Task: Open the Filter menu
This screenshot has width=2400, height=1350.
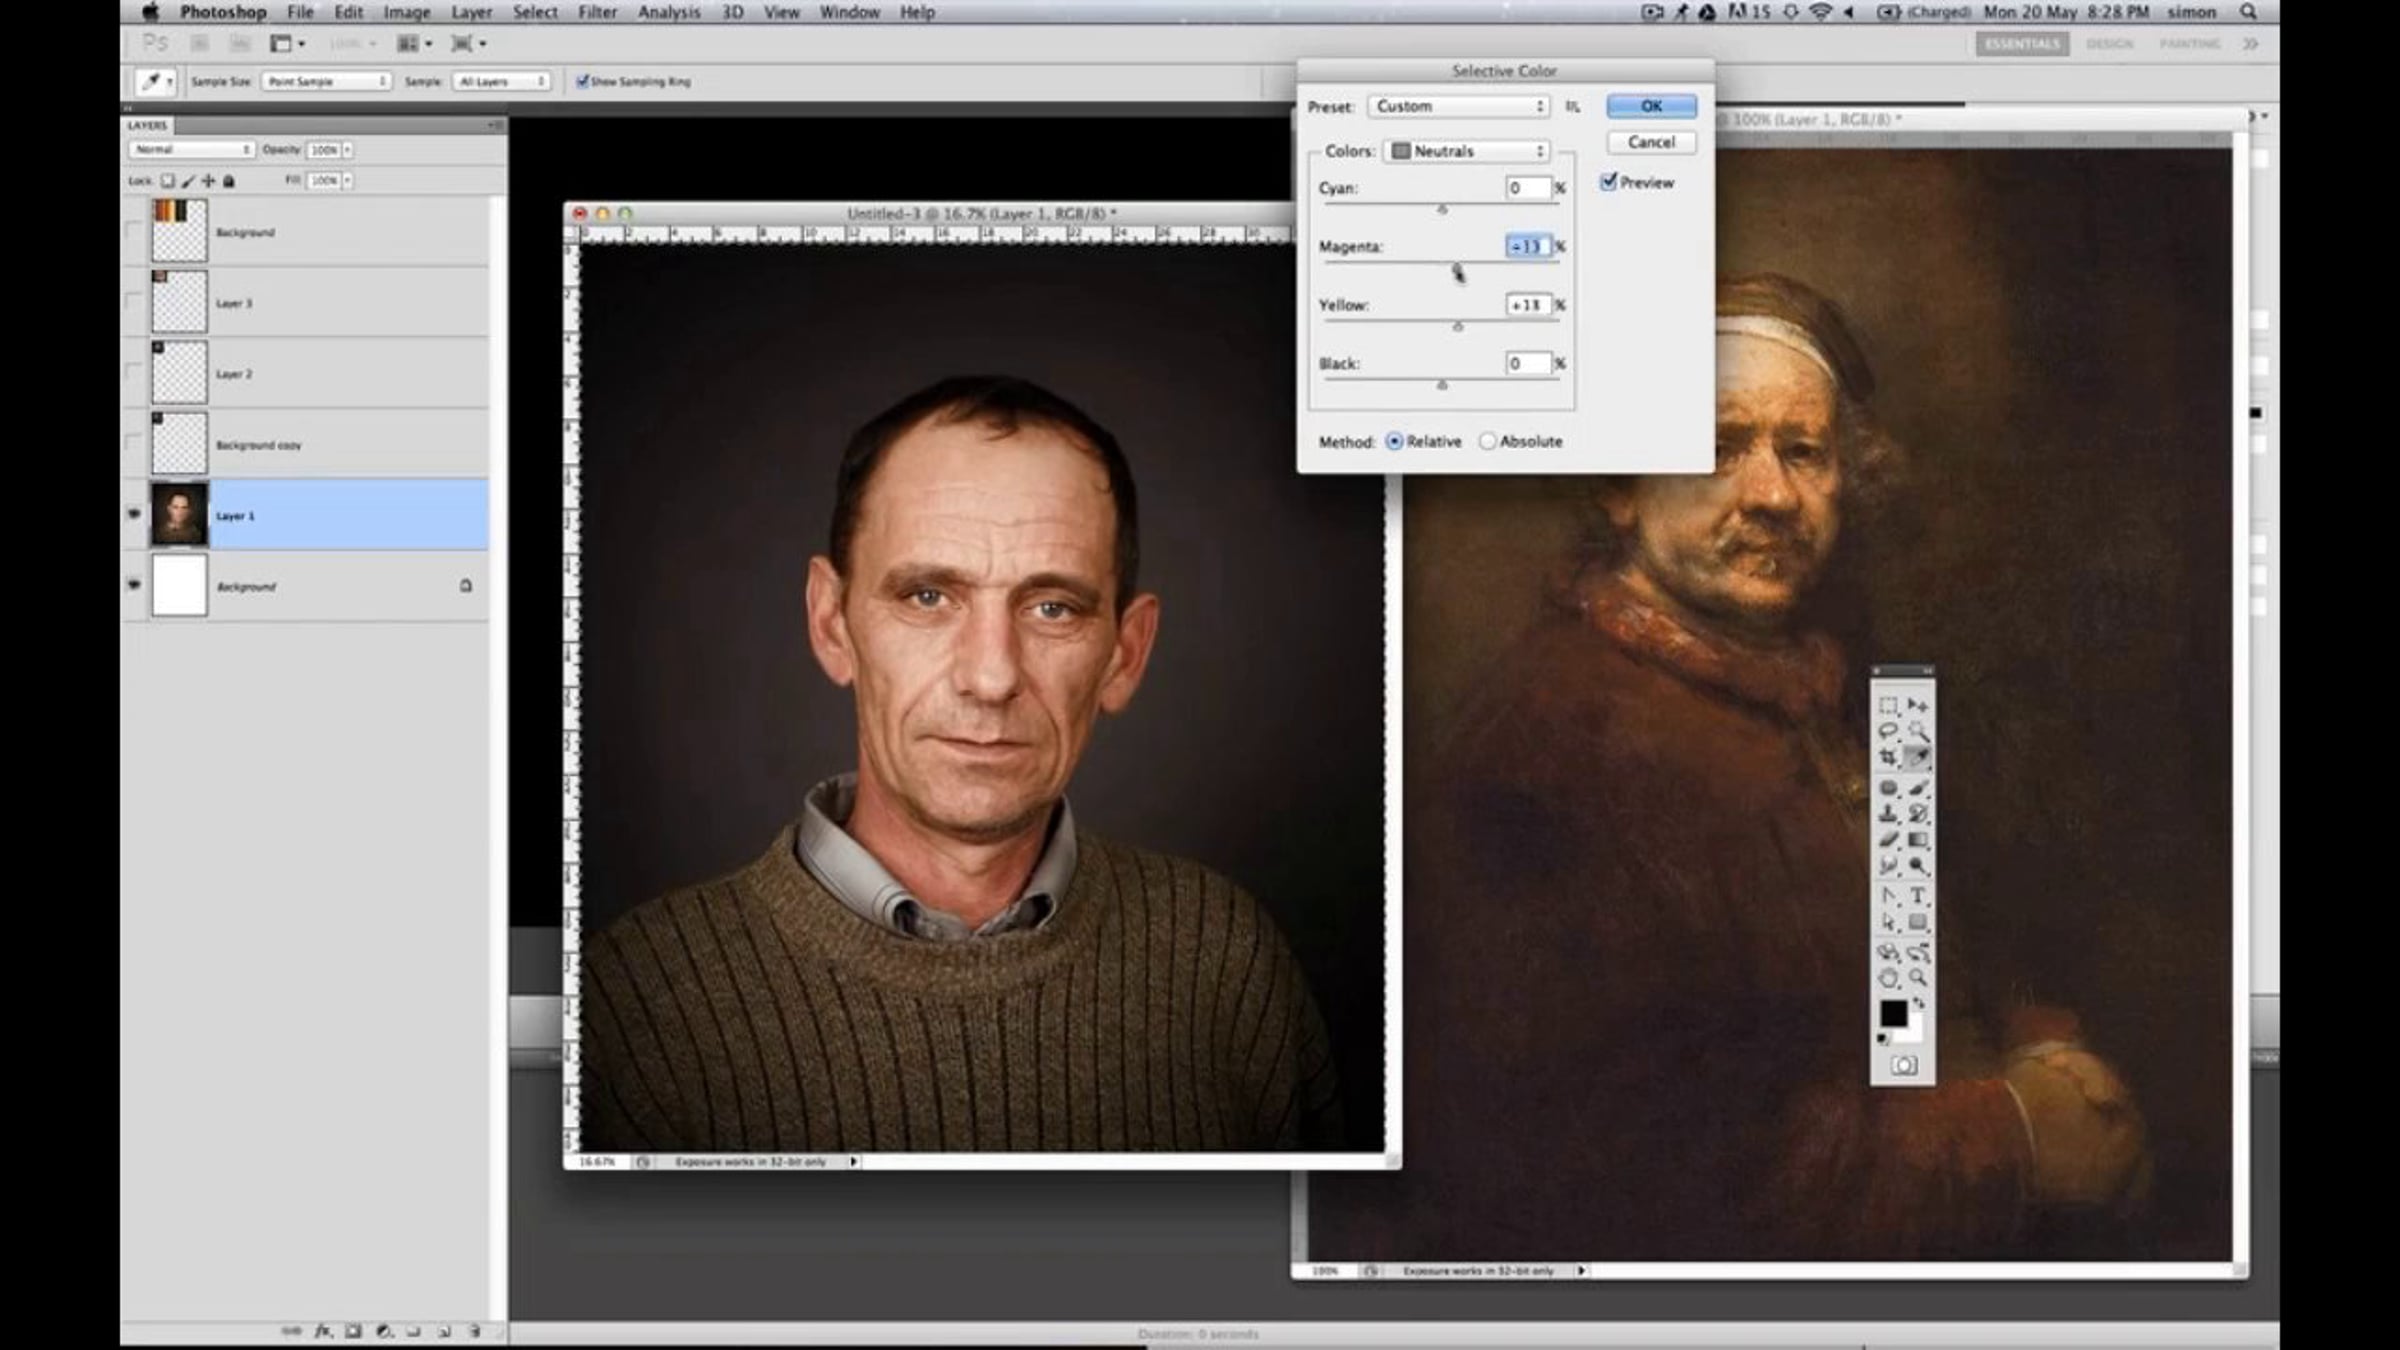Action: pyautogui.click(x=597, y=12)
